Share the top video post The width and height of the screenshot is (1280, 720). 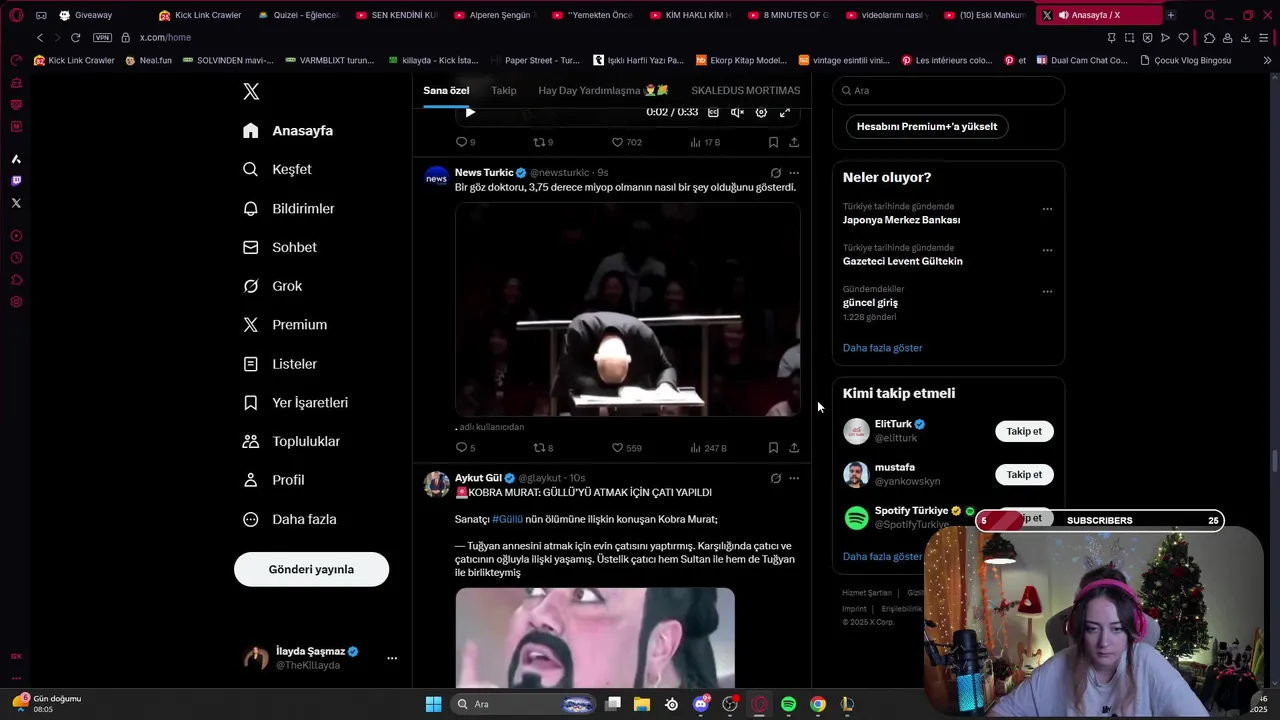pyautogui.click(x=794, y=142)
